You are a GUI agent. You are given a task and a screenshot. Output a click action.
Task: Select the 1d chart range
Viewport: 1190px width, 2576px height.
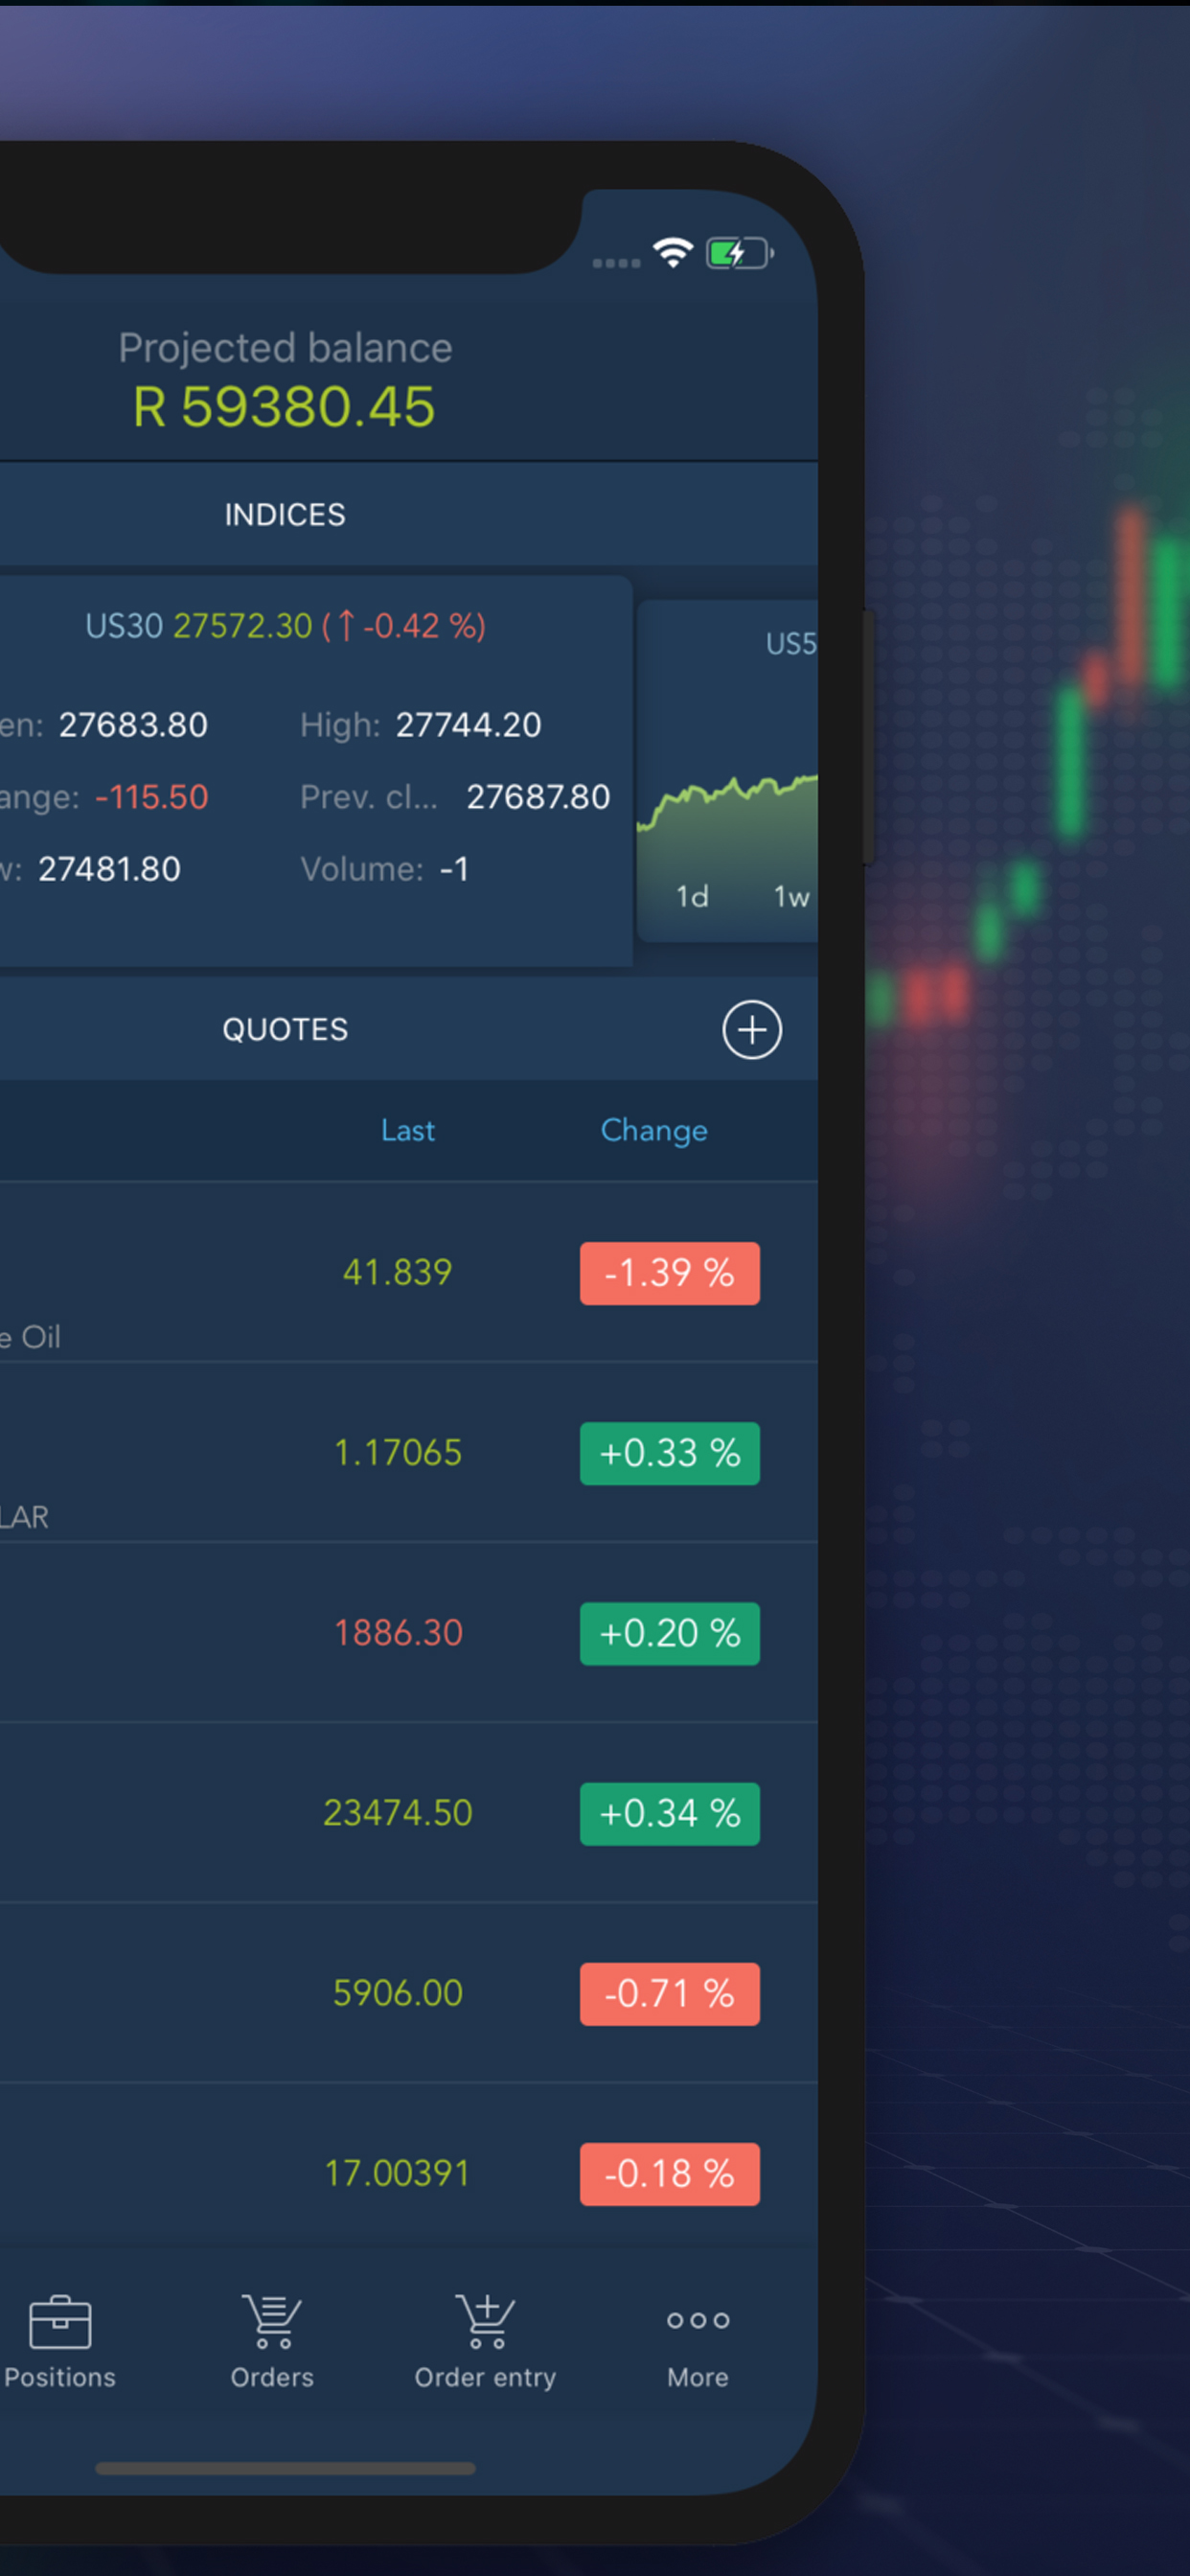coord(692,896)
